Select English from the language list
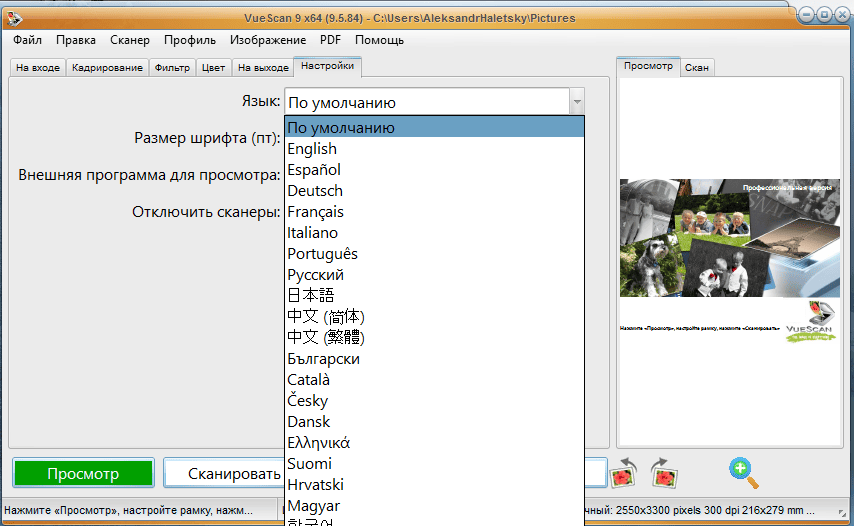This screenshot has width=854, height=526. coord(312,149)
